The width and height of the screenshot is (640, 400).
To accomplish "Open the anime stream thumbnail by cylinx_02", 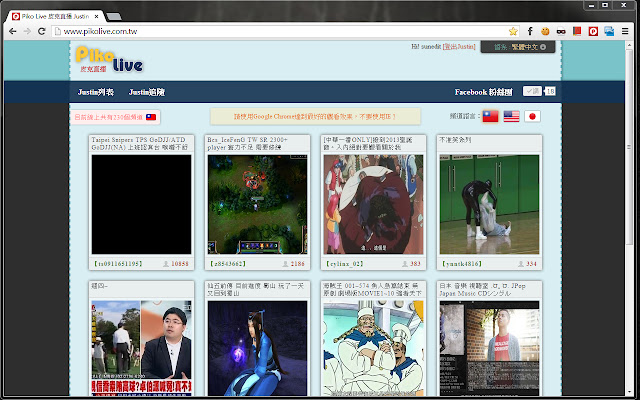I will point(373,204).
